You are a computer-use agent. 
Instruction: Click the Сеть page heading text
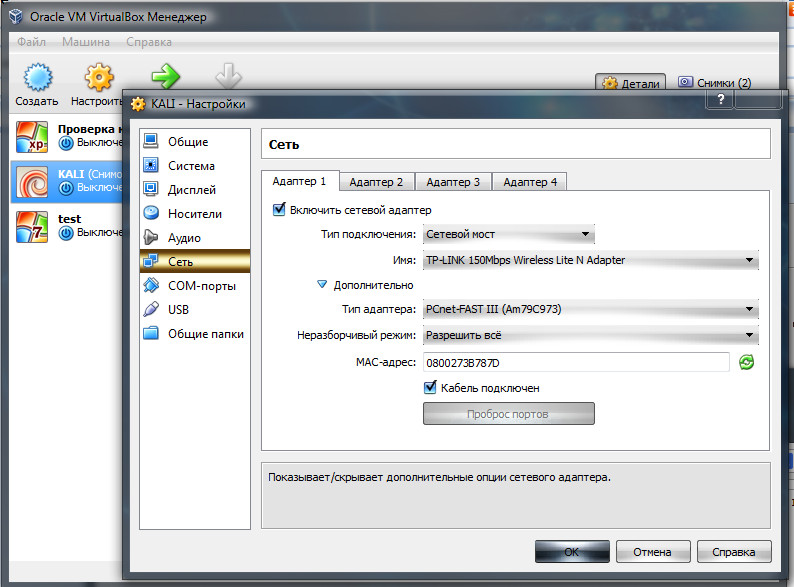[284, 144]
